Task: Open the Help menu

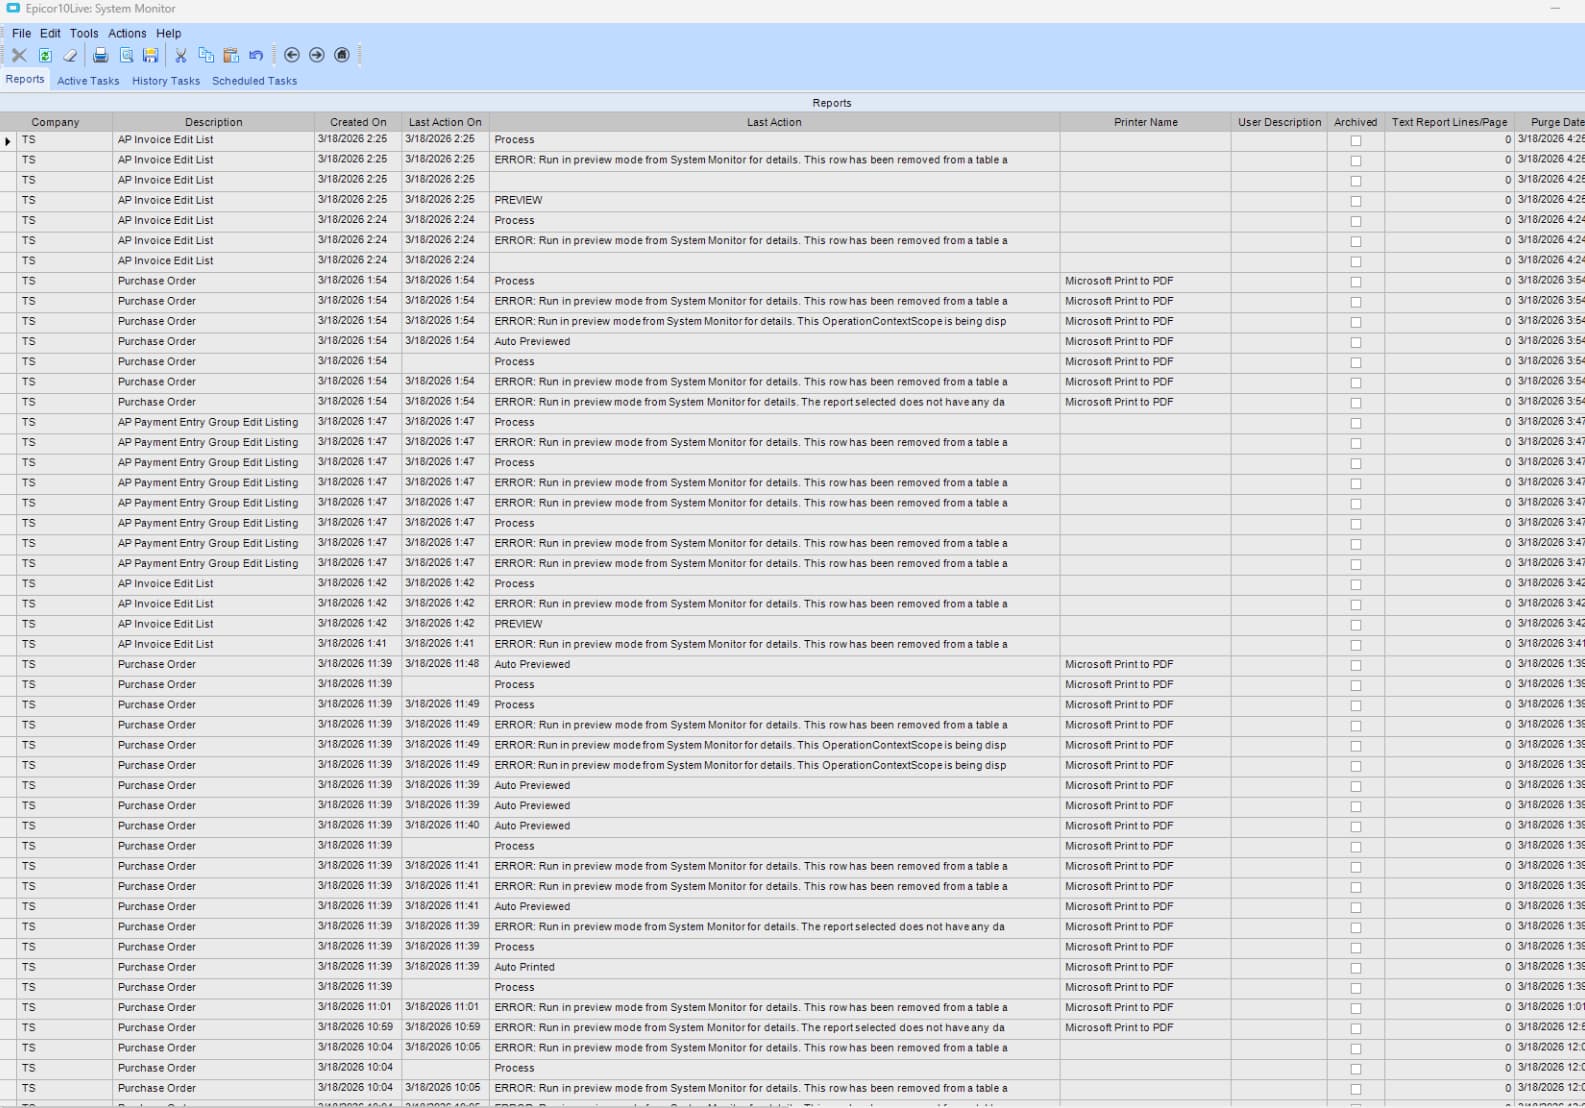Action: 169,33
